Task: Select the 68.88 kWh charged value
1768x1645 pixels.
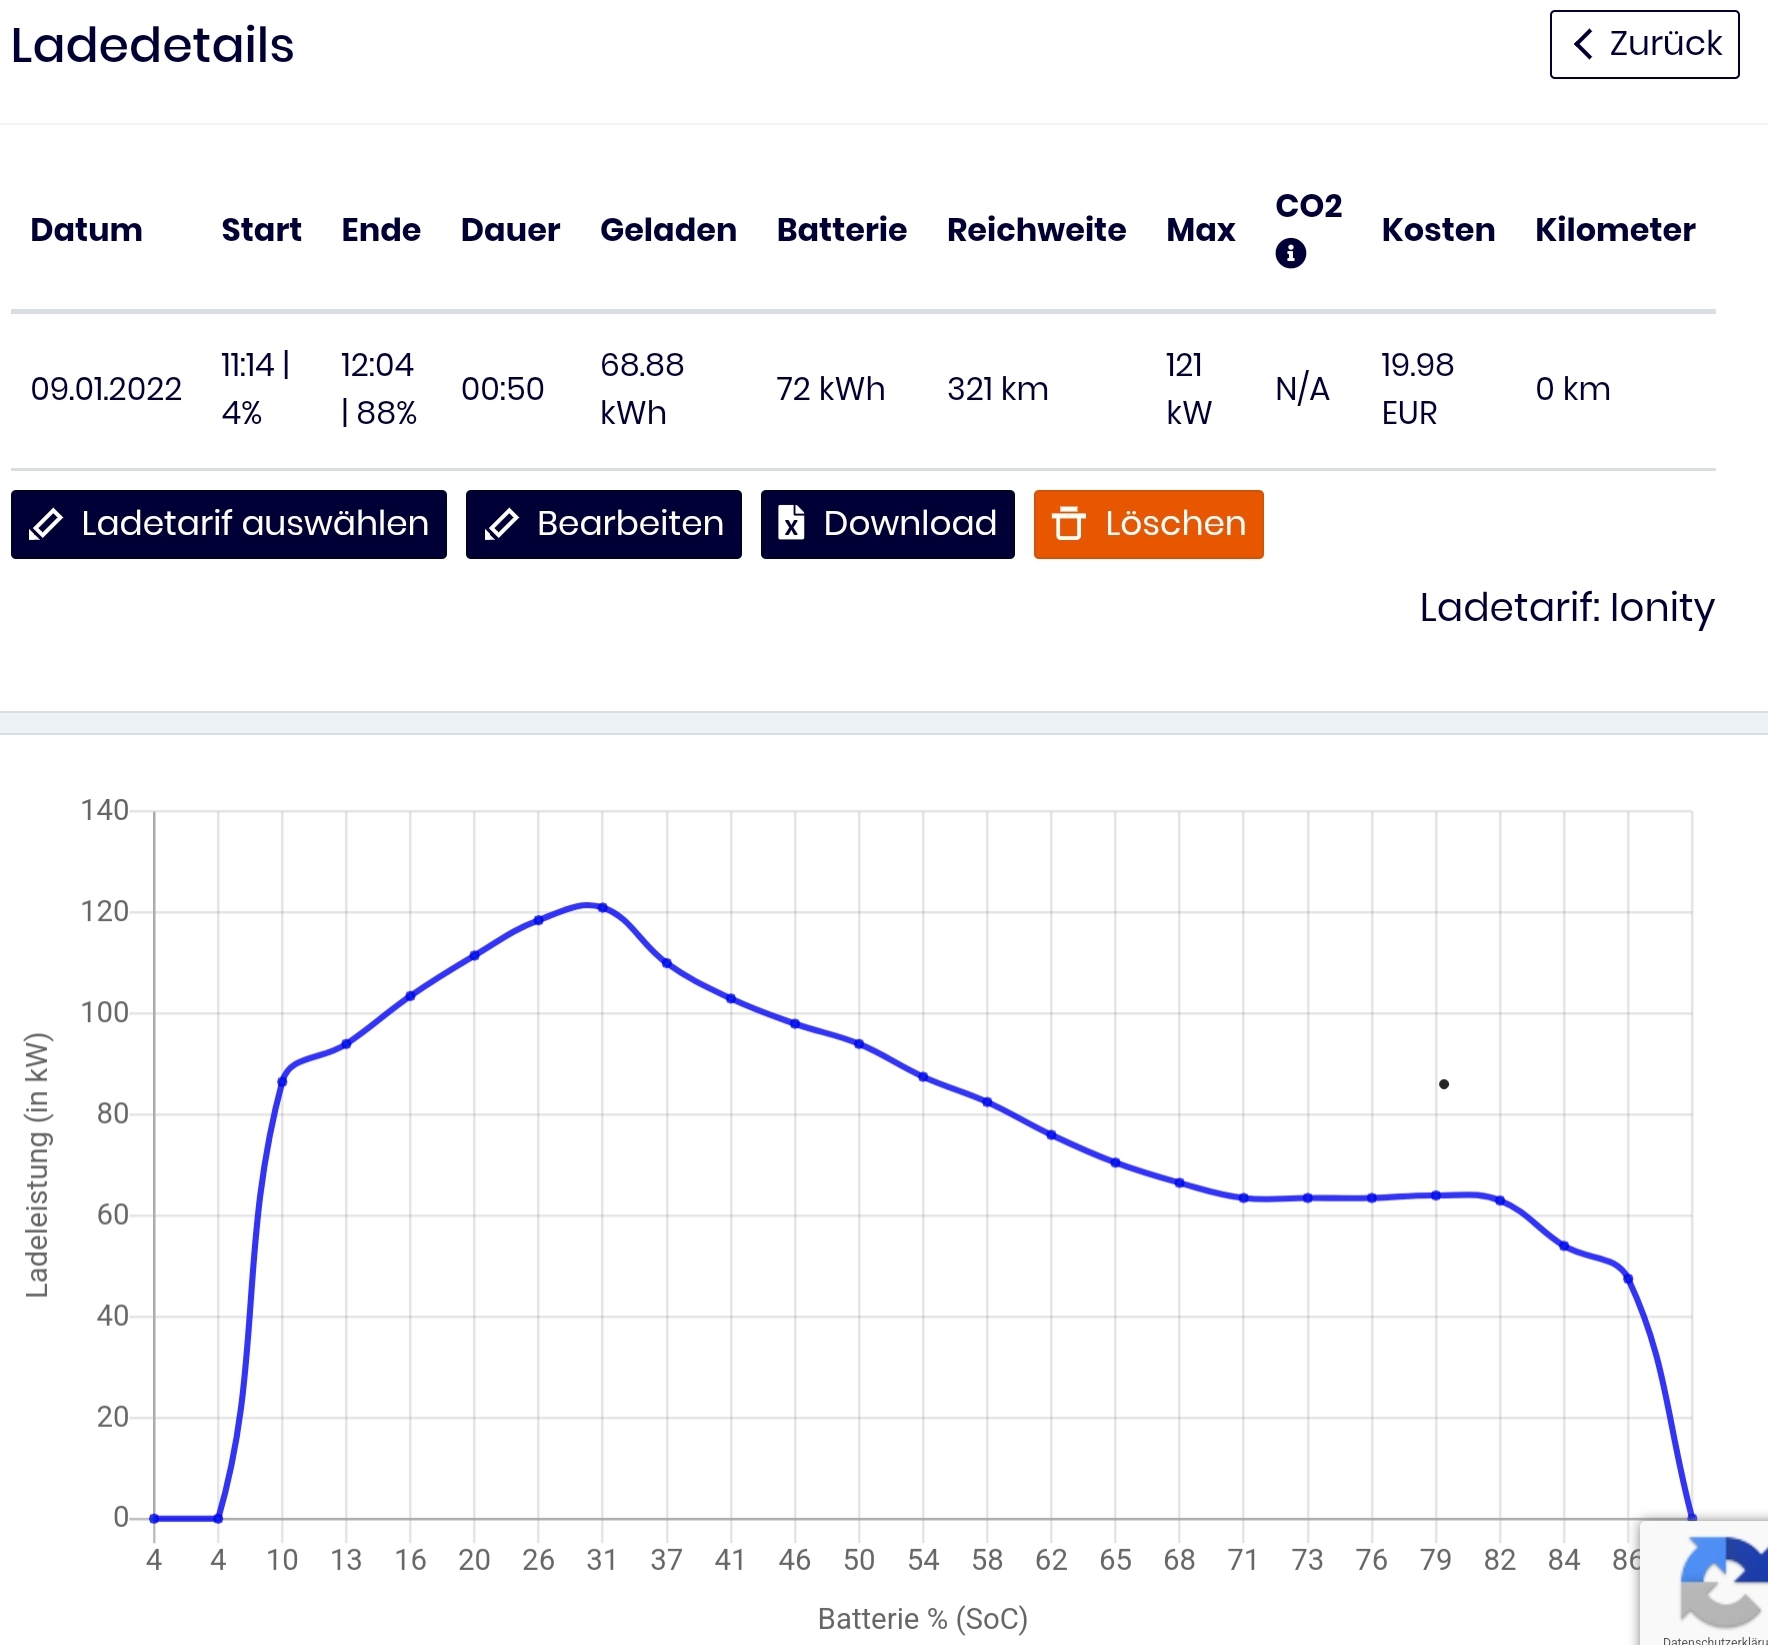Action: (642, 389)
